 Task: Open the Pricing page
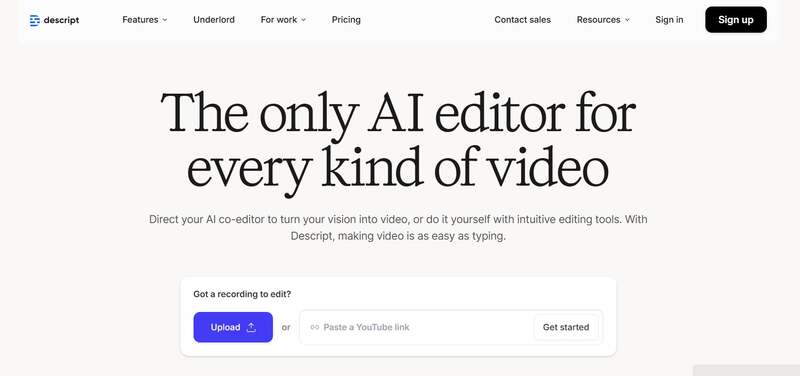pyautogui.click(x=346, y=20)
